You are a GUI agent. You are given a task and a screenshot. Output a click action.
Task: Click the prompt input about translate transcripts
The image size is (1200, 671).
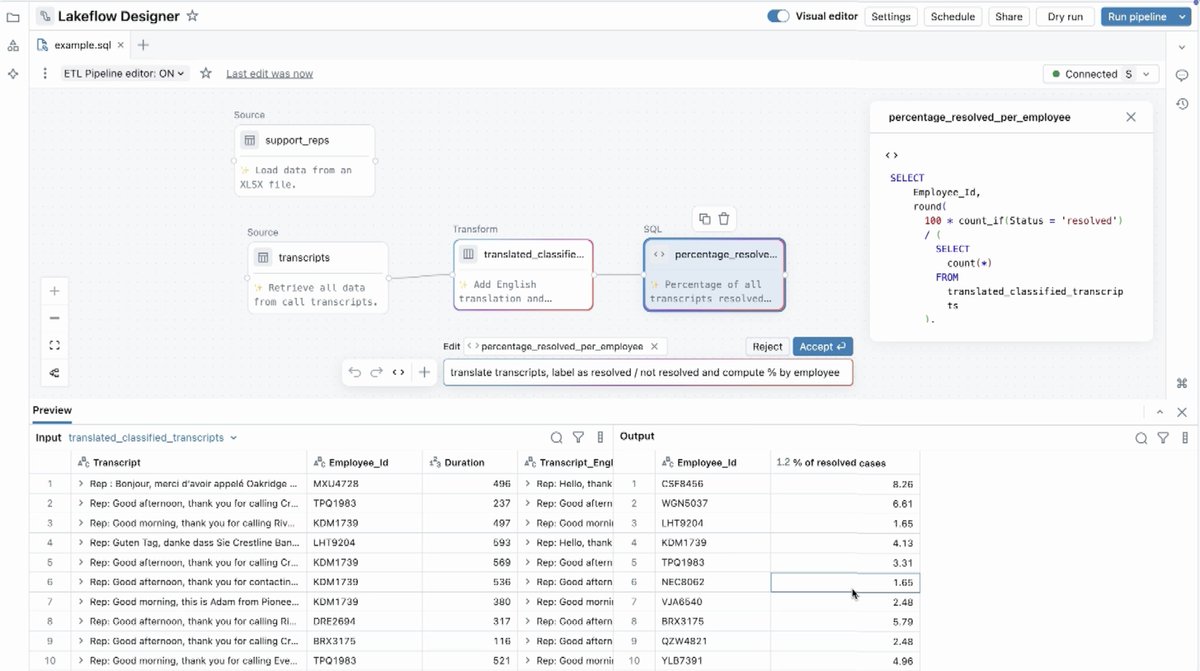pos(648,372)
